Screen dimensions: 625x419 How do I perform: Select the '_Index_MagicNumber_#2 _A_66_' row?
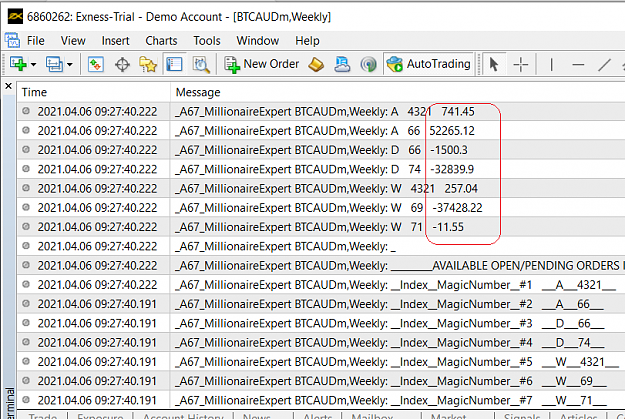321,304
